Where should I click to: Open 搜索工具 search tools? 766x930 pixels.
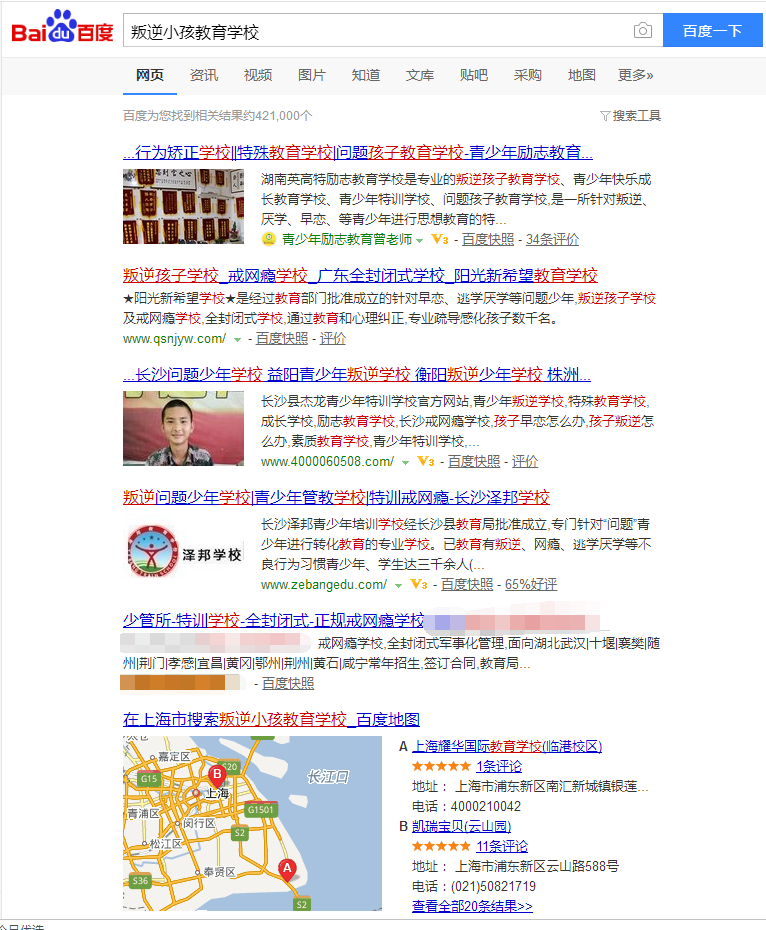(x=636, y=116)
